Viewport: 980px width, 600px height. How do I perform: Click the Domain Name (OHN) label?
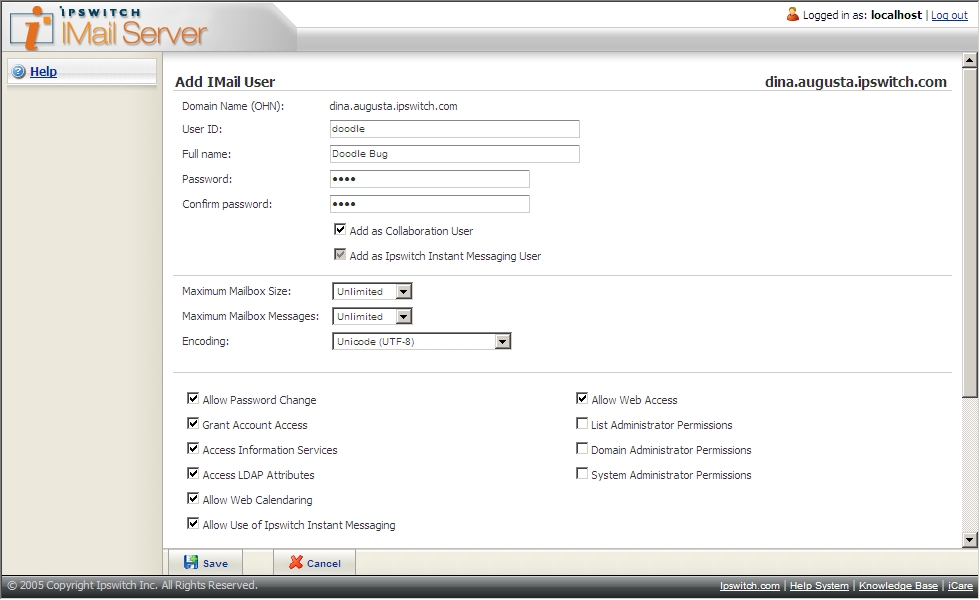(x=233, y=106)
